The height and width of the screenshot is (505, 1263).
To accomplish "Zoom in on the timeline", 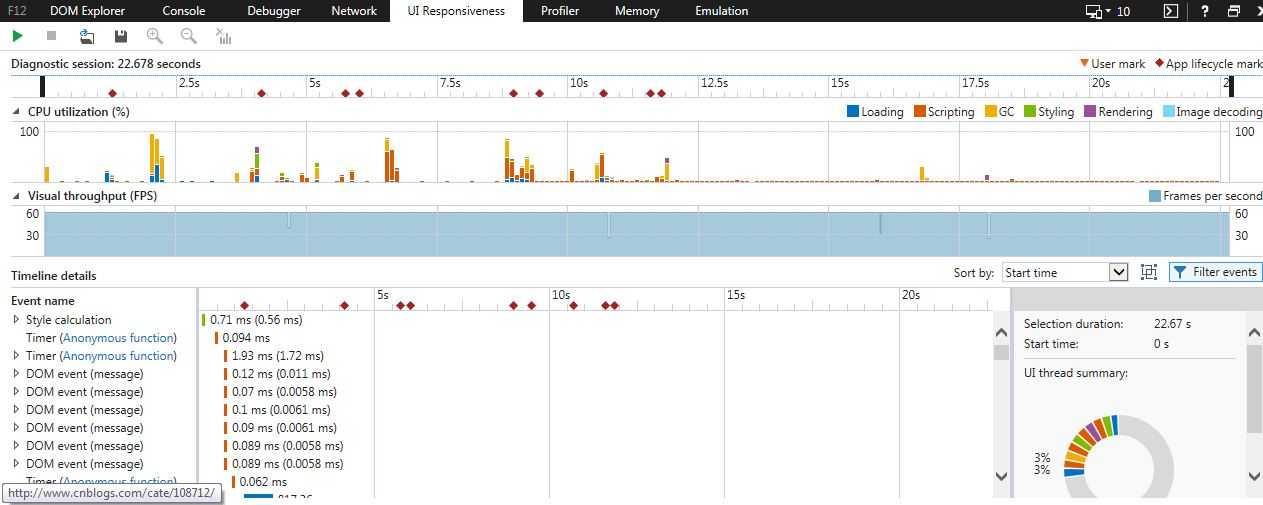I will pyautogui.click(x=154, y=36).
